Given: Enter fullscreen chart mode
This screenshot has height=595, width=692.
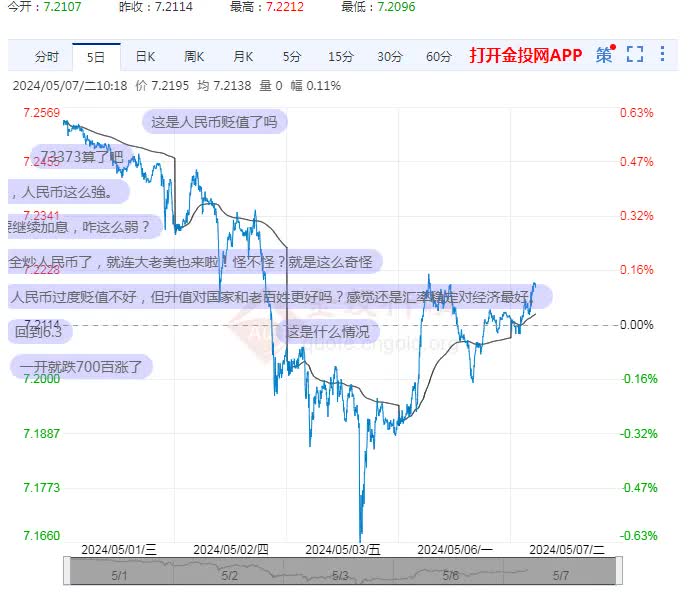Looking at the screenshot, I should (x=634, y=56).
